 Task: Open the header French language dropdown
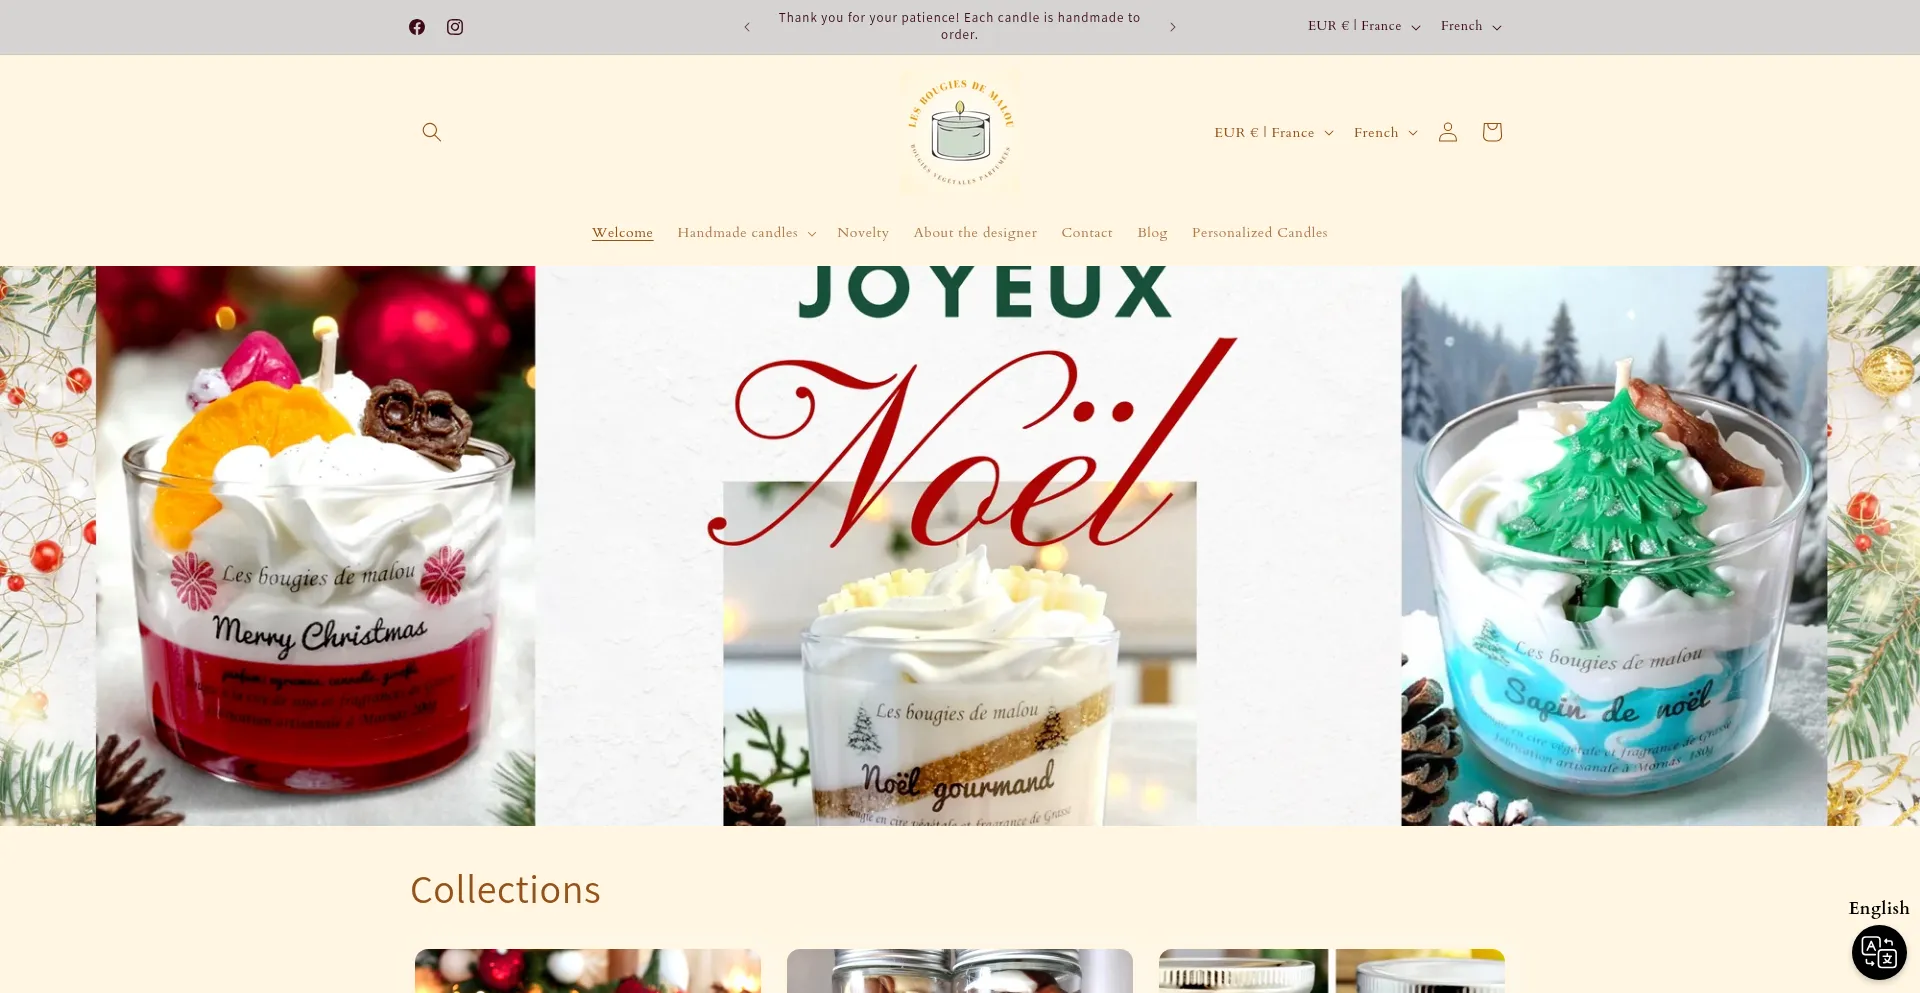tap(1386, 133)
